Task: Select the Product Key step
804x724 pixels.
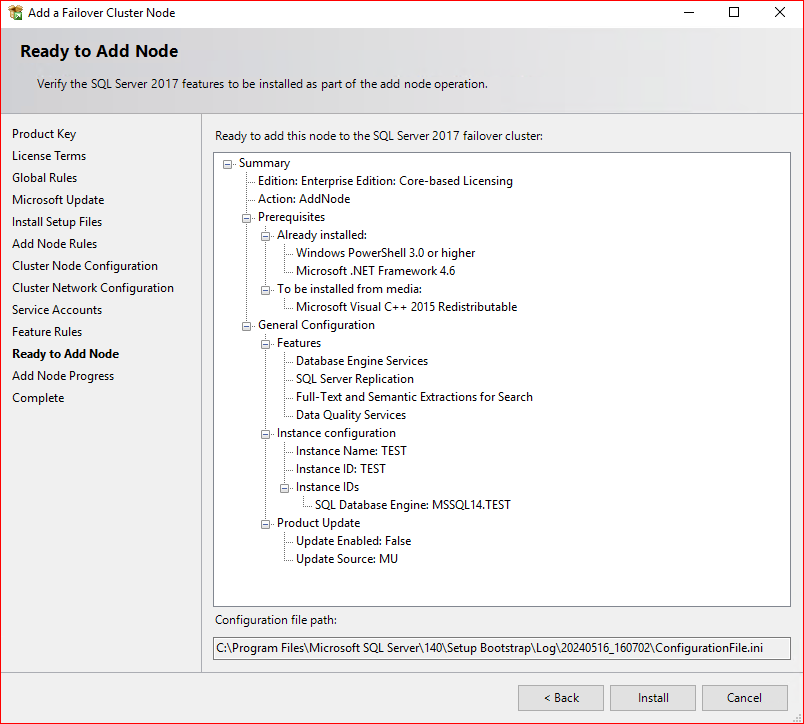Action: (44, 134)
